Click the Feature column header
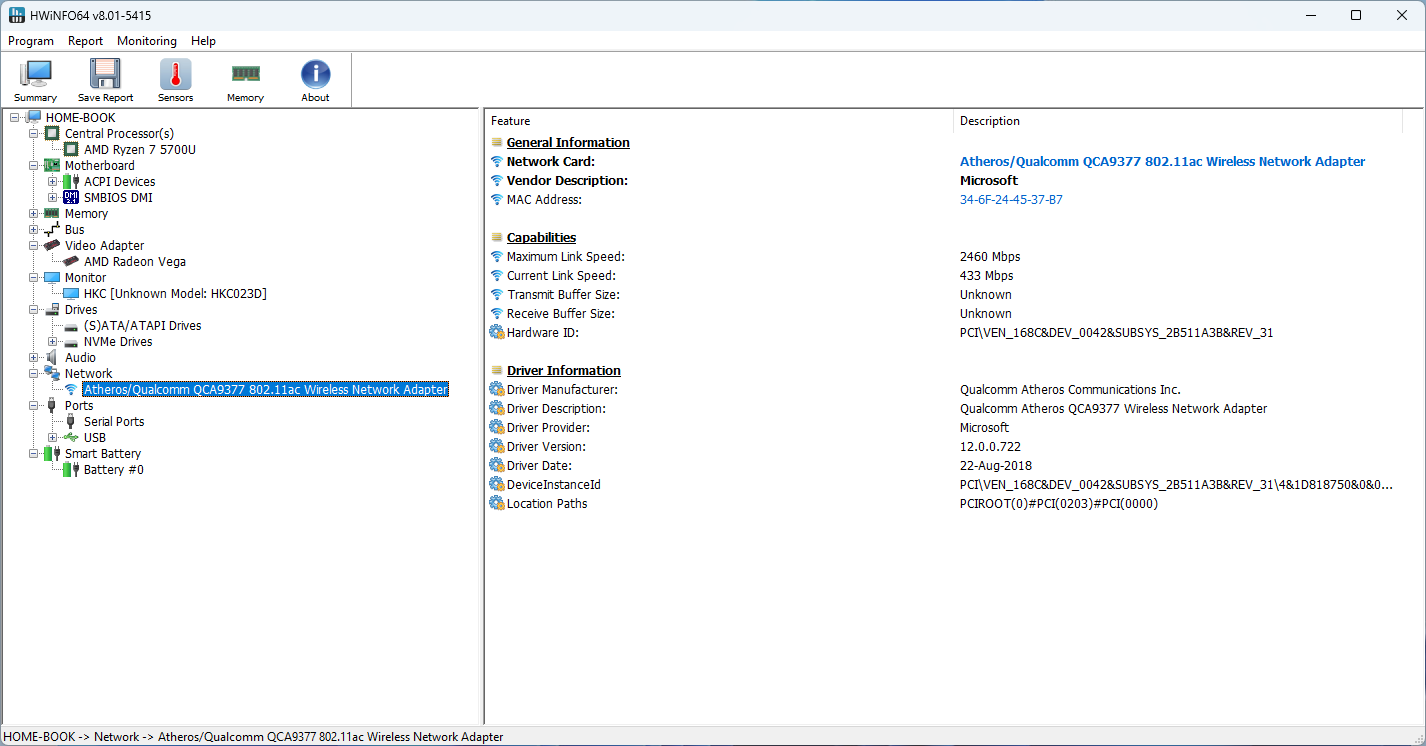 [x=719, y=121]
